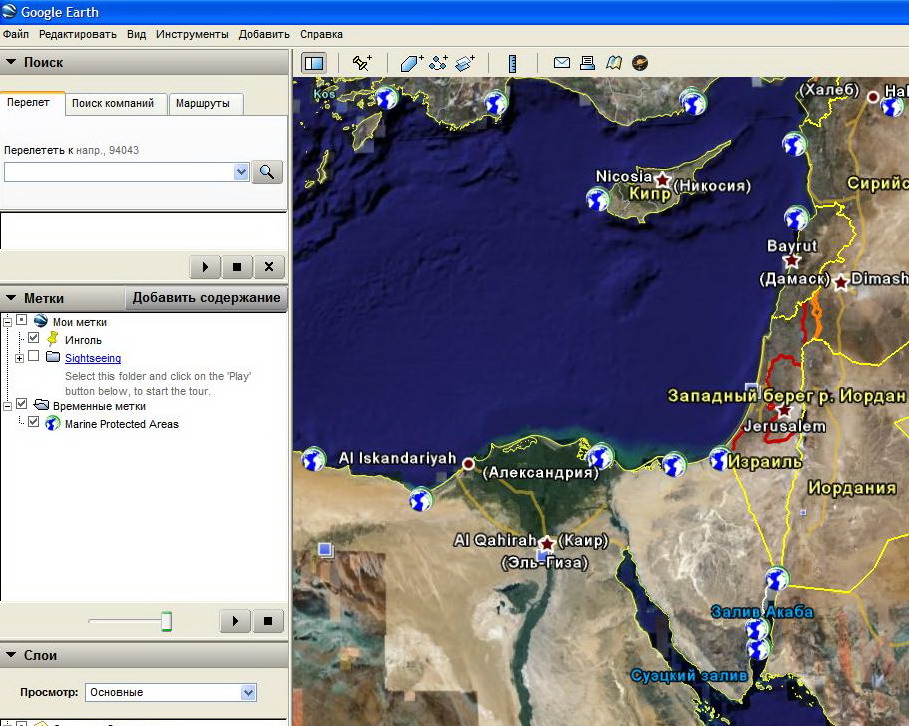
Task: Click the yellow pushpin icon beside Инголь
Action: click(x=53, y=339)
